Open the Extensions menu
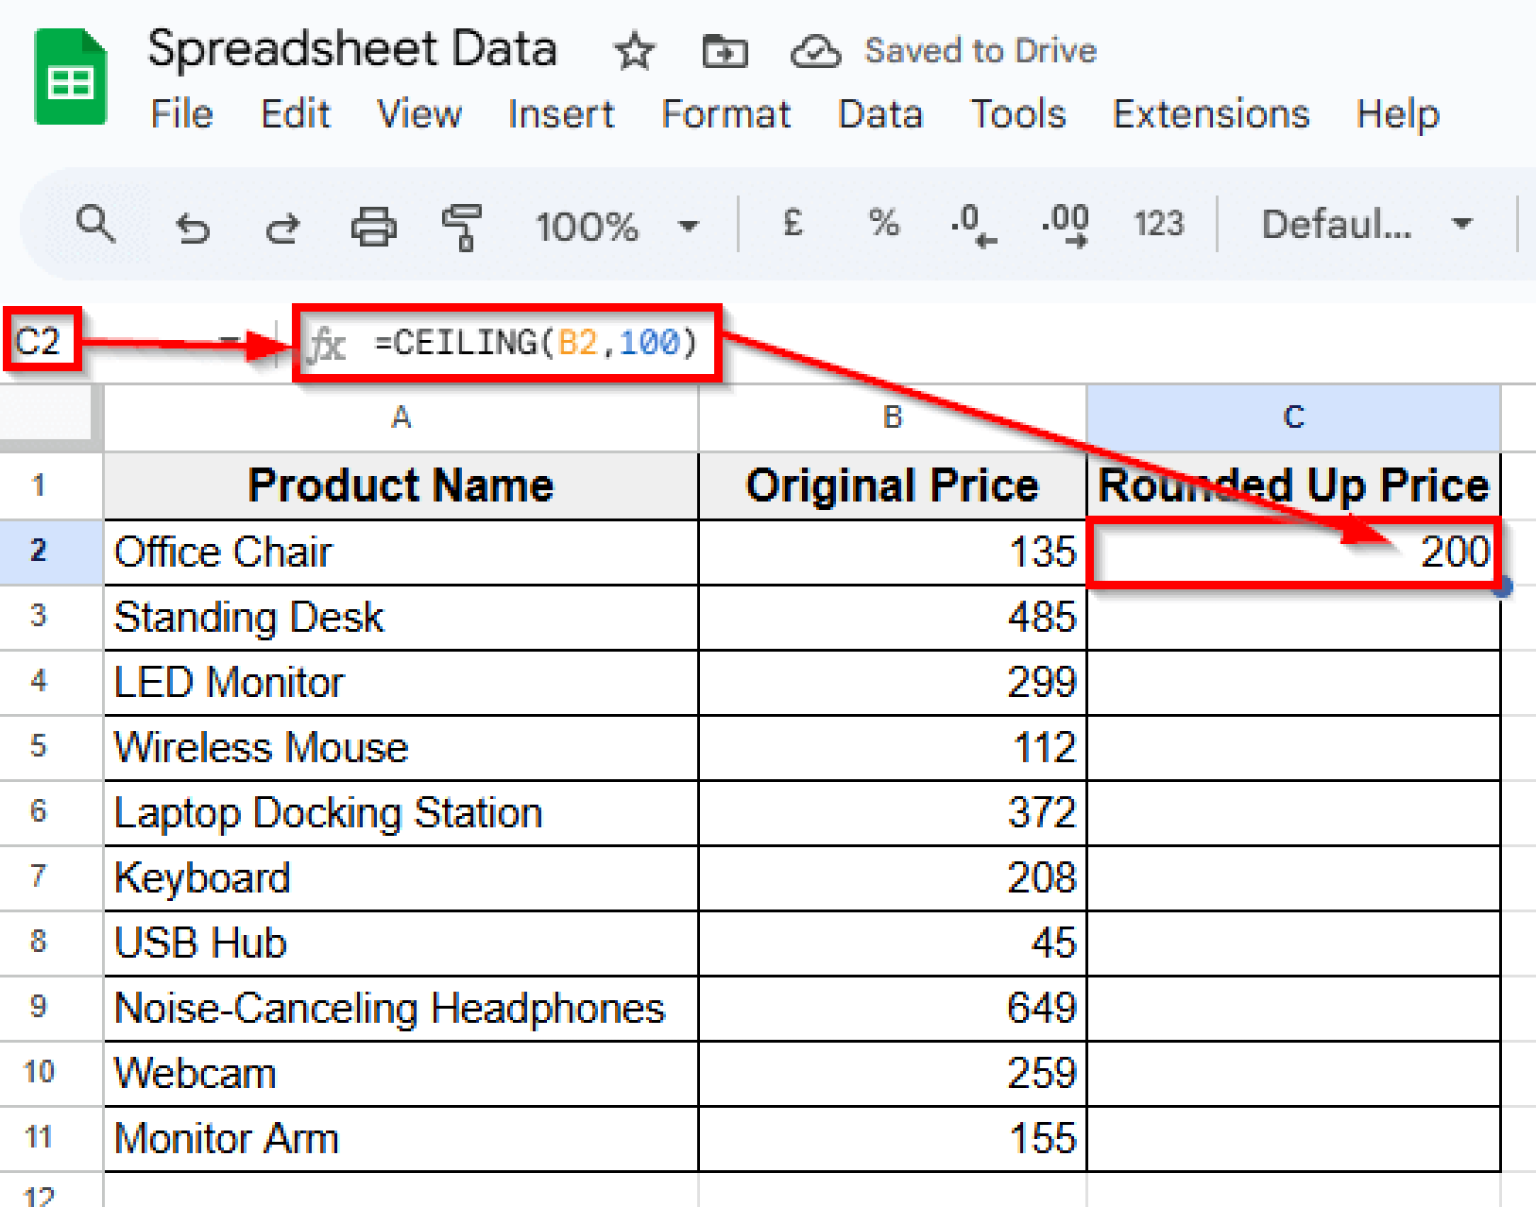 point(1210,114)
